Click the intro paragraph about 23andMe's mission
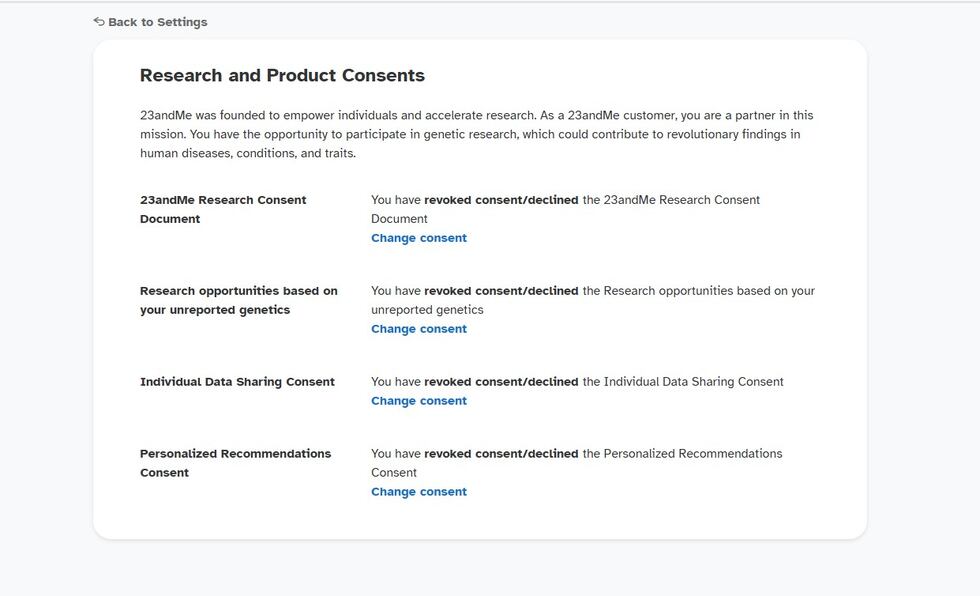 [476, 134]
